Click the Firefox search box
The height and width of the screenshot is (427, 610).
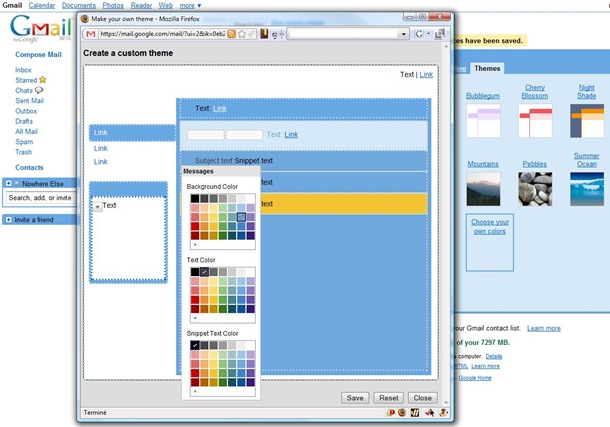coord(345,34)
